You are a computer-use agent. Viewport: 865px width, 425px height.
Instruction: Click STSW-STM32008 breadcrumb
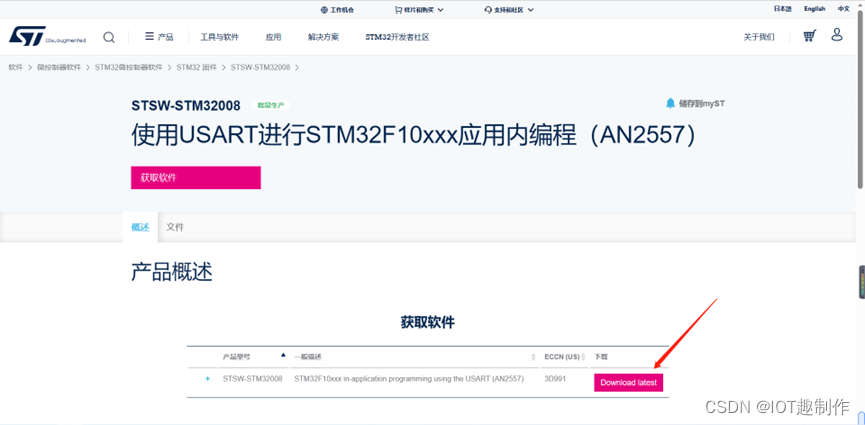coord(260,67)
